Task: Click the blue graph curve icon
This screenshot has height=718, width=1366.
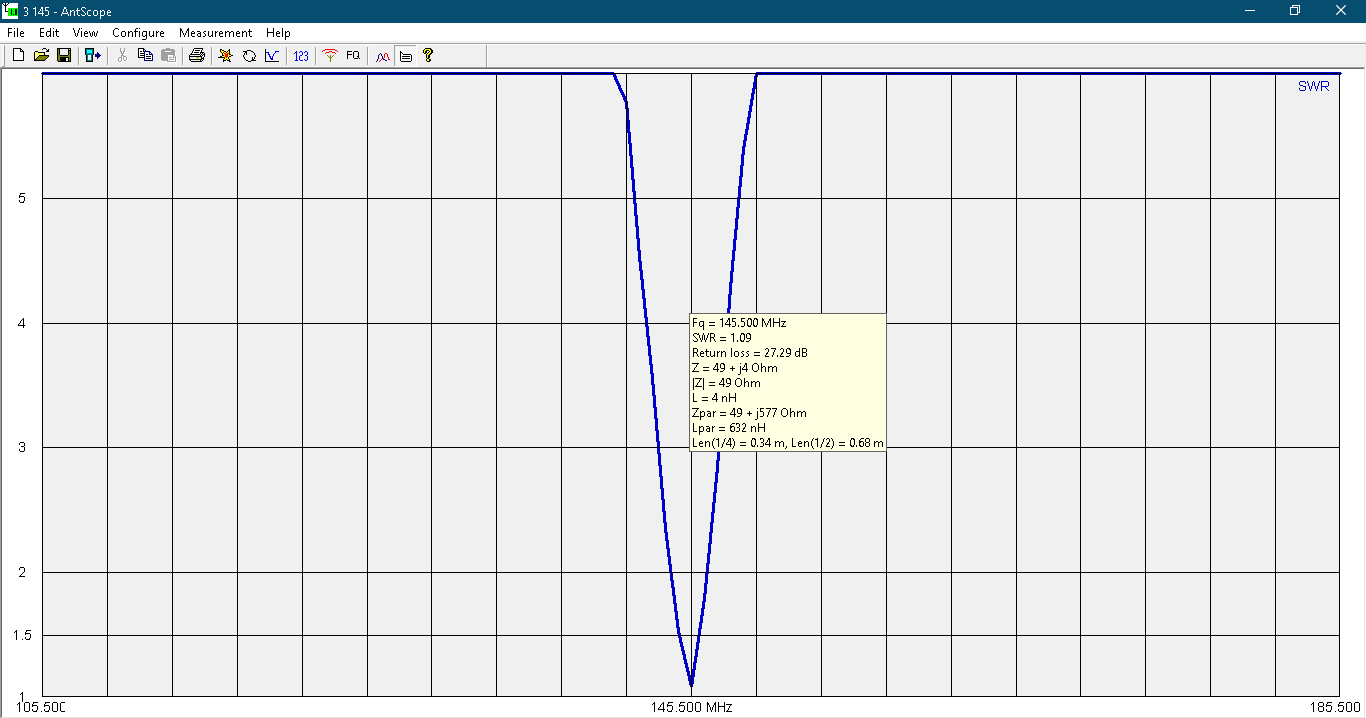Action: (272, 56)
